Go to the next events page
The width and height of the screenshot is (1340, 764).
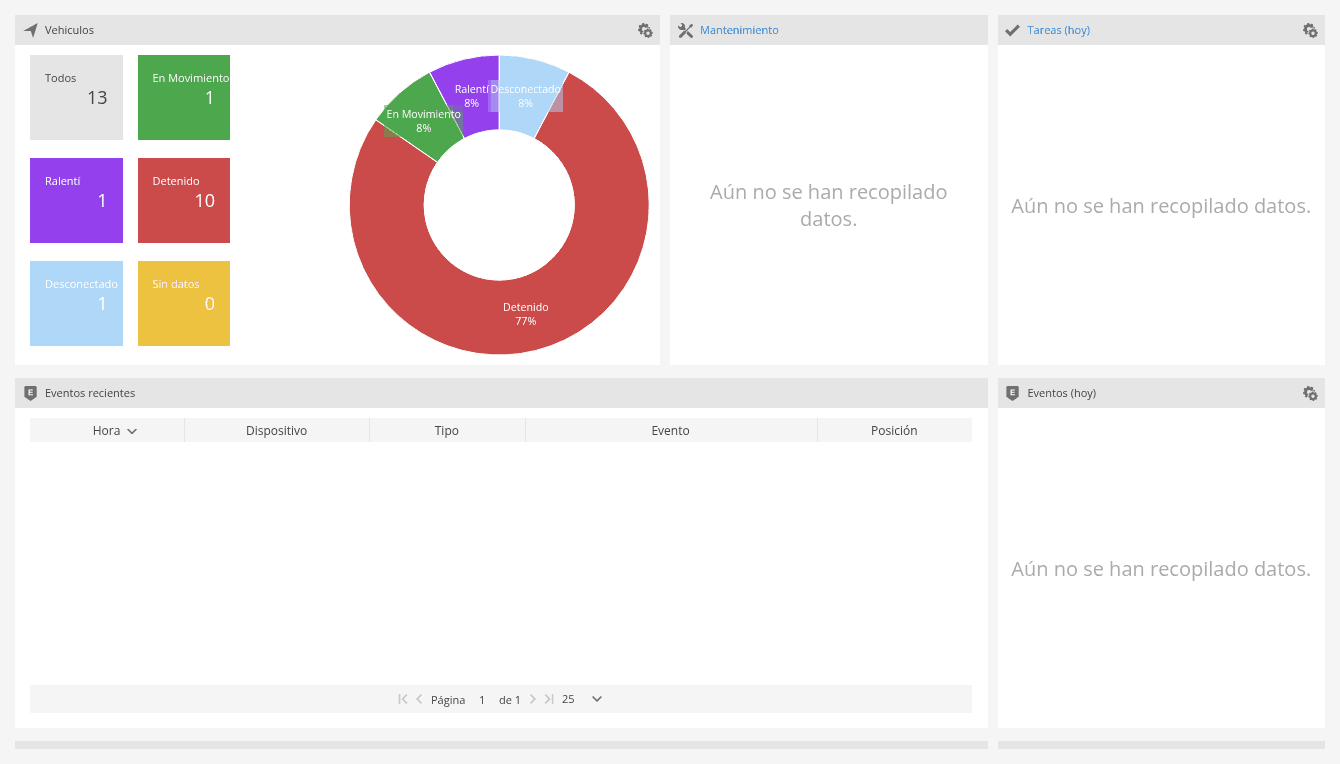(533, 699)
